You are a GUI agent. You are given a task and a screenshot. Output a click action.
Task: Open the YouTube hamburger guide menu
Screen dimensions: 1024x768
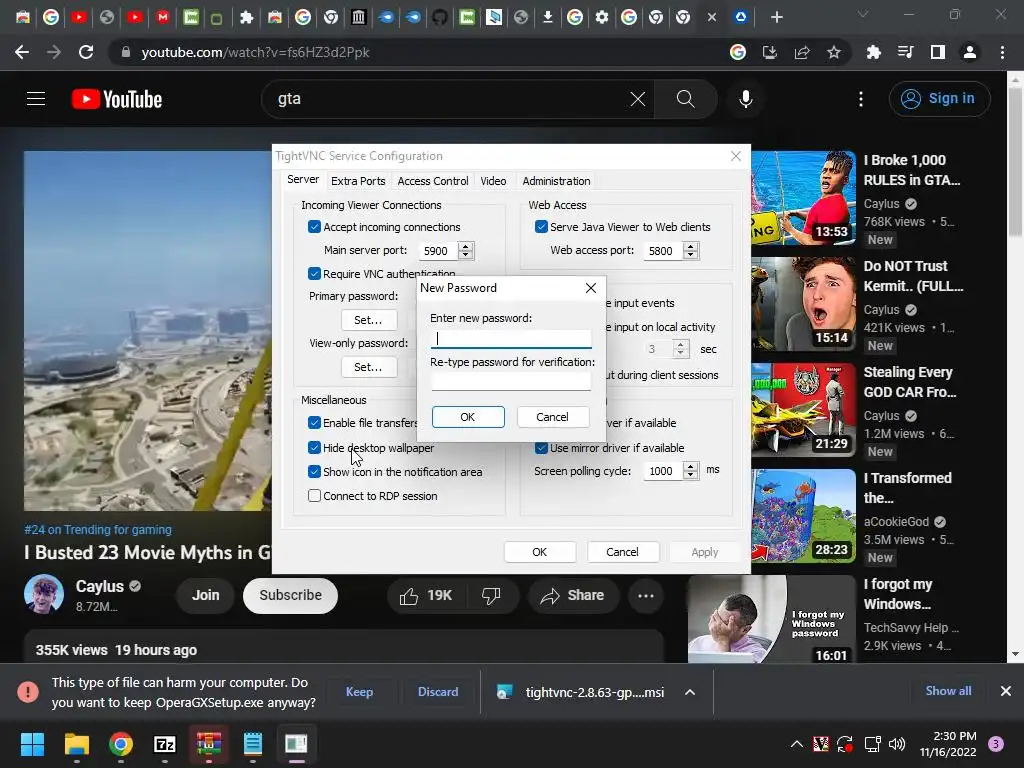click(36, 99)
